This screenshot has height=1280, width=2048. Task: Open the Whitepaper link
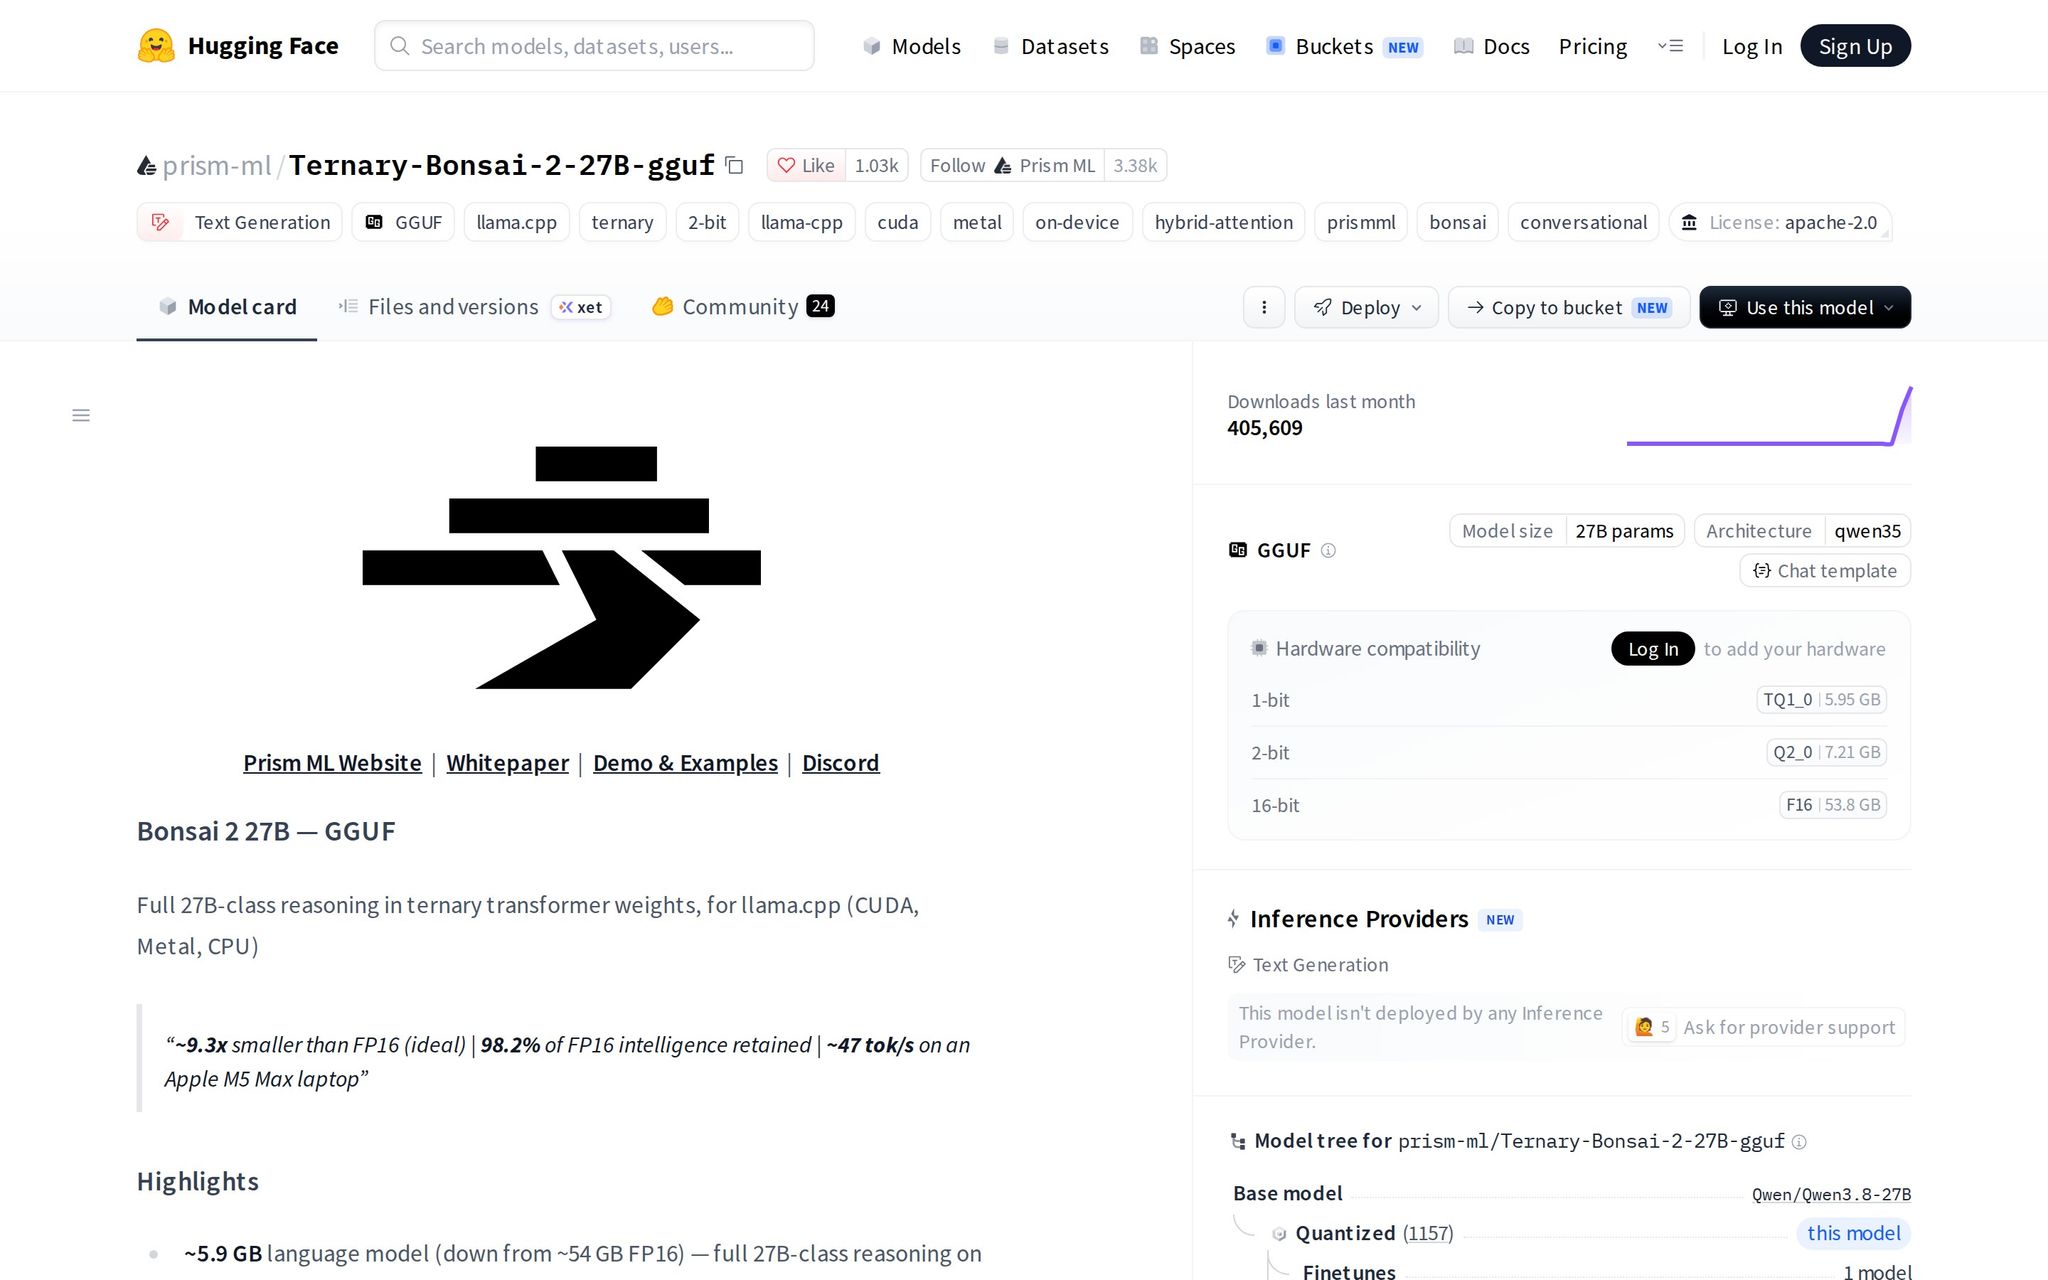(508, 763)
